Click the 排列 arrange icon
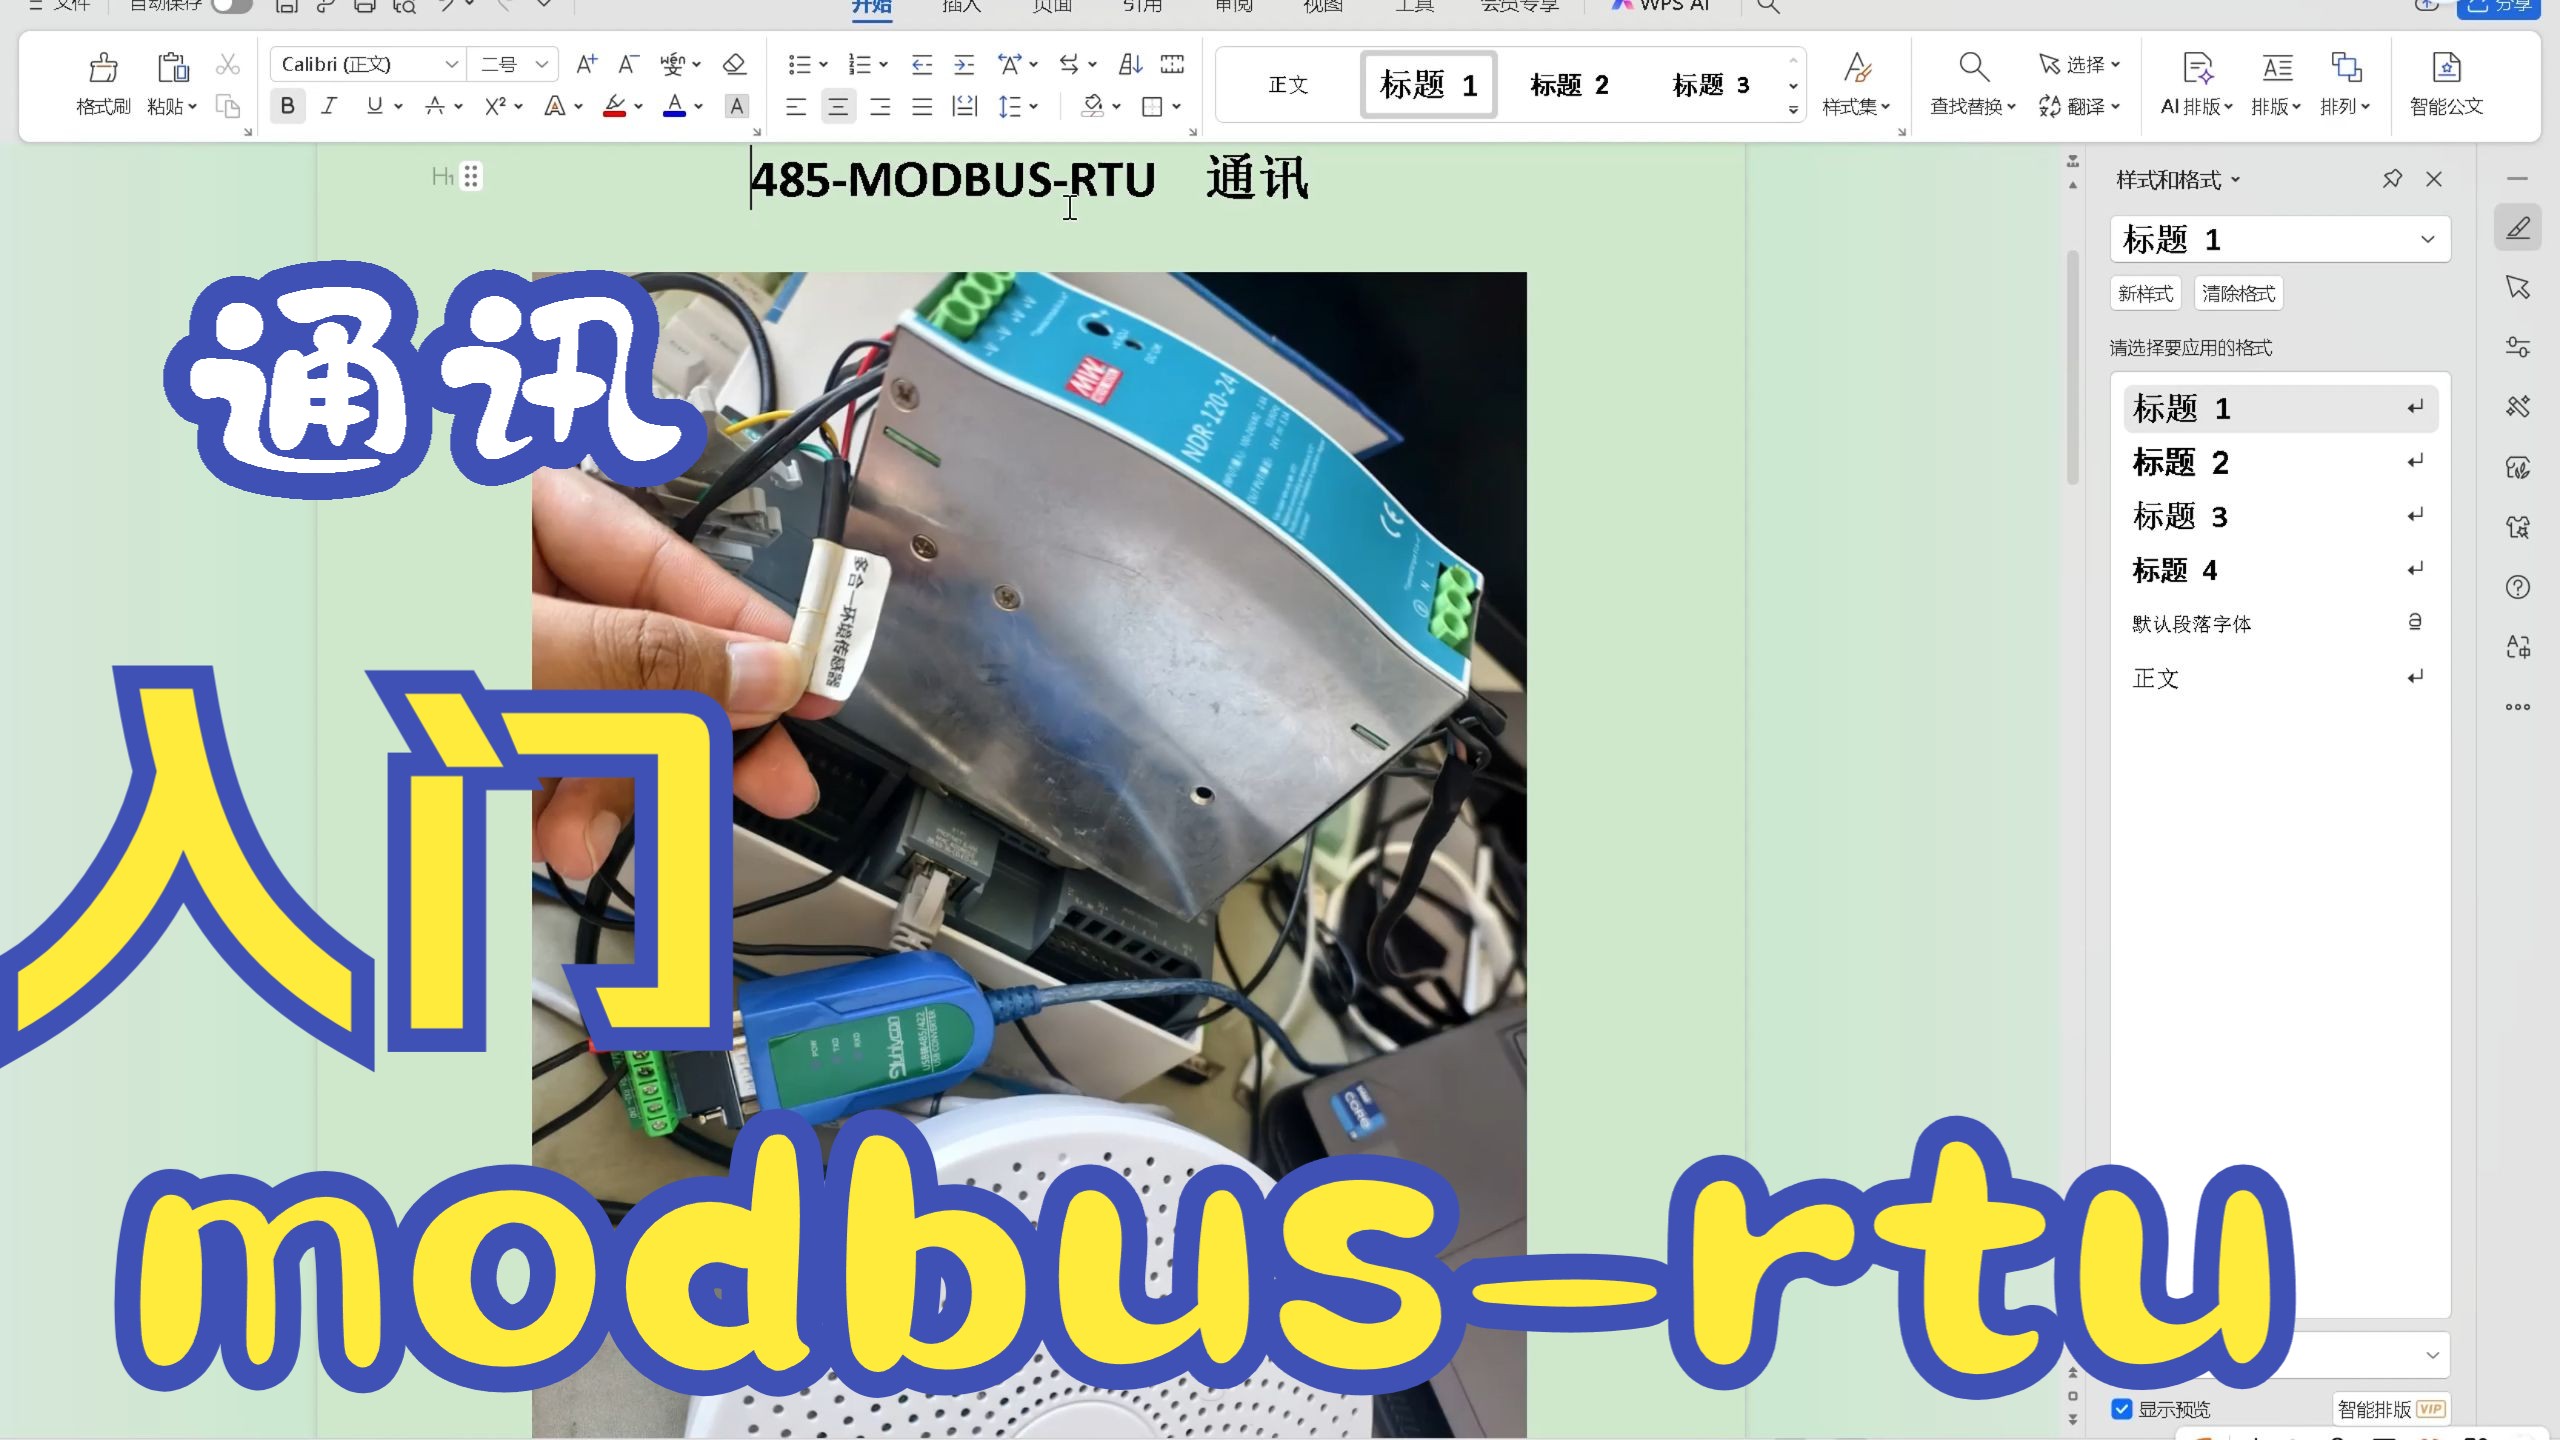Screen dimensions: 2560x1440 [x=2346, y=68]
